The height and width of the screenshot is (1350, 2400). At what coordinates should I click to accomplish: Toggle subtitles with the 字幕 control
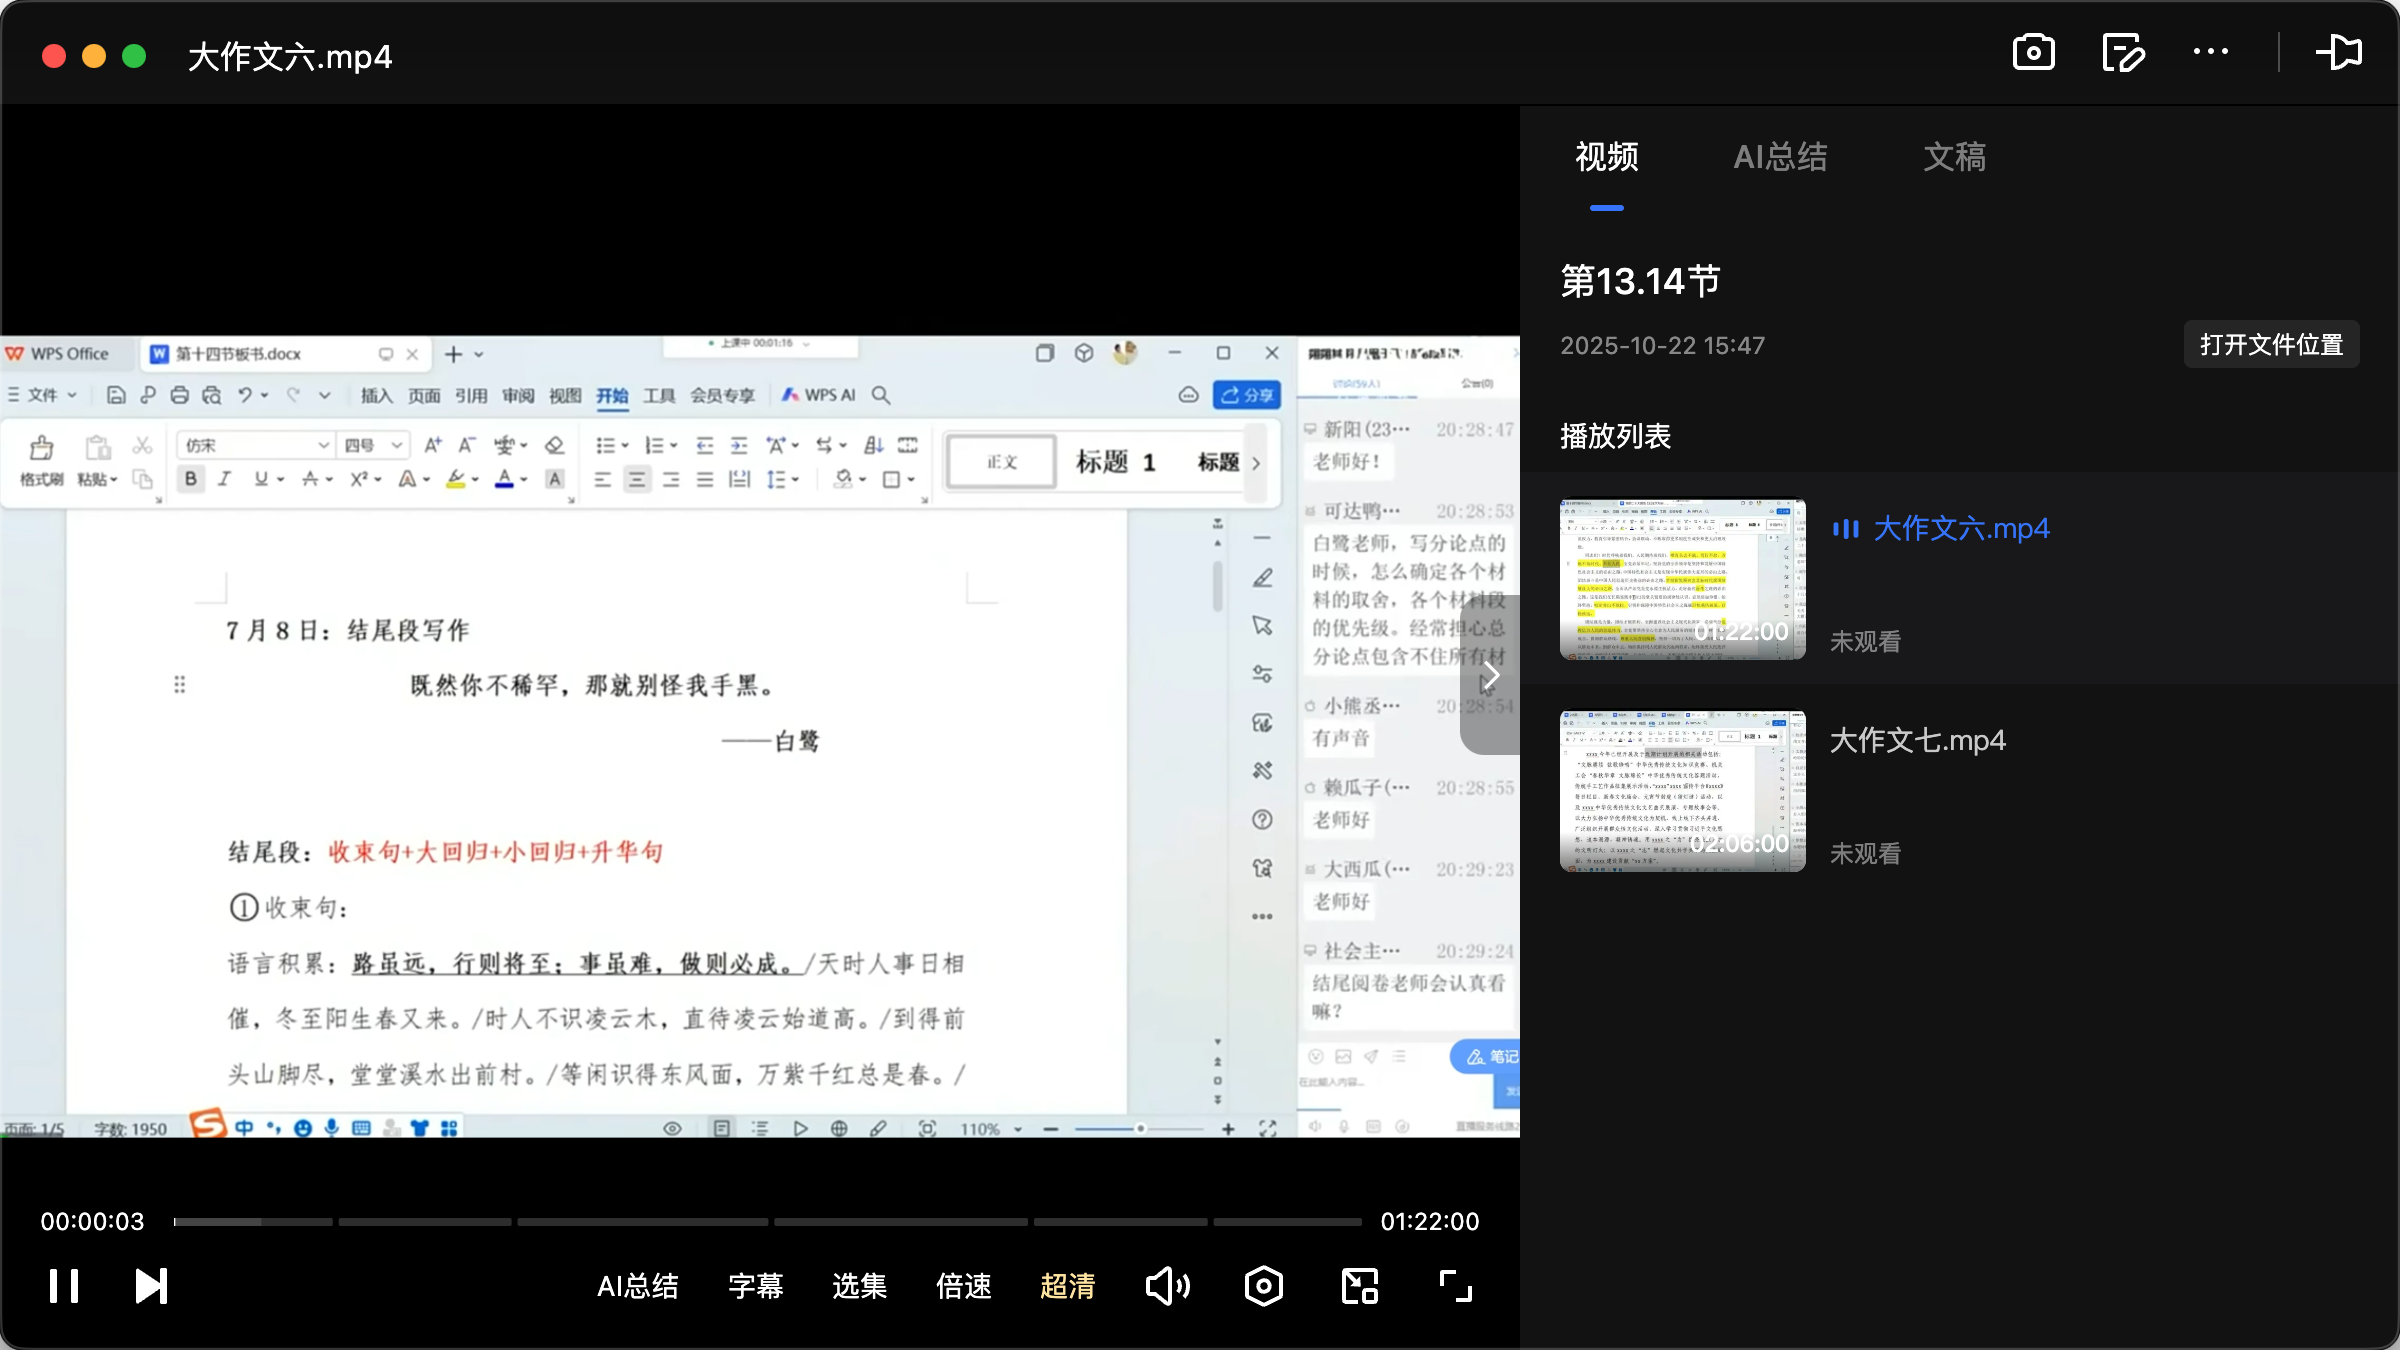point(755,1286)
